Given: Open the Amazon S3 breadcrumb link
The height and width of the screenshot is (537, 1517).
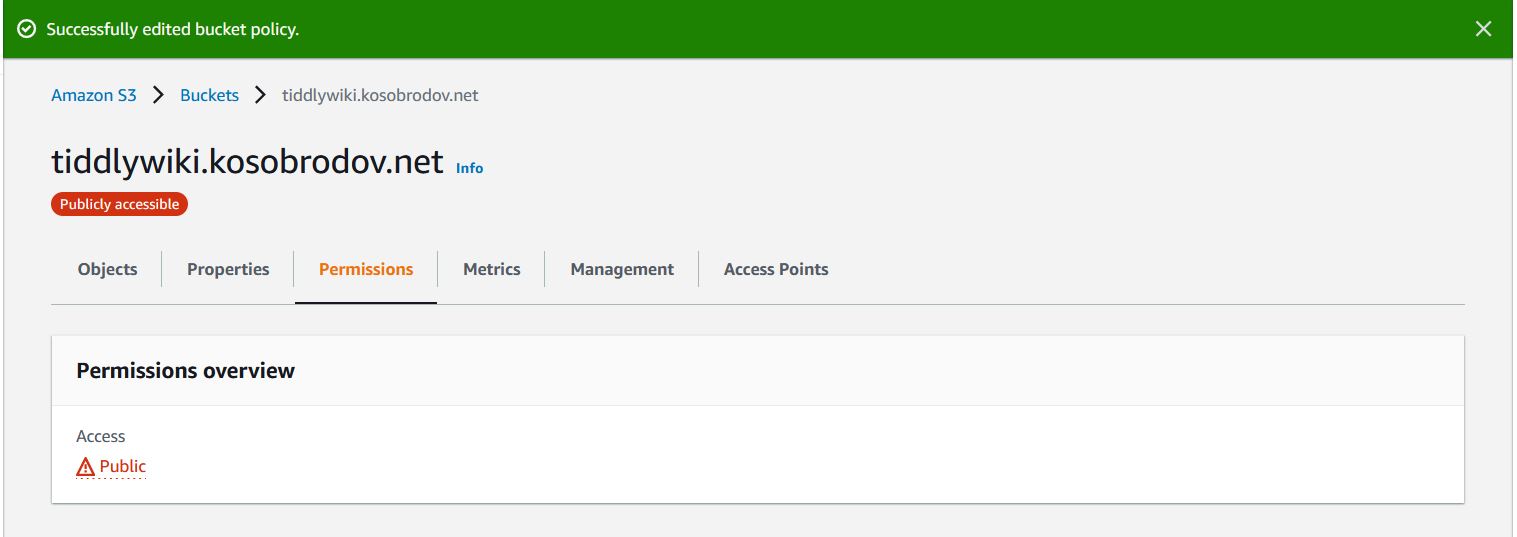Looking at the screenshot, I should [x=94, y=95].
